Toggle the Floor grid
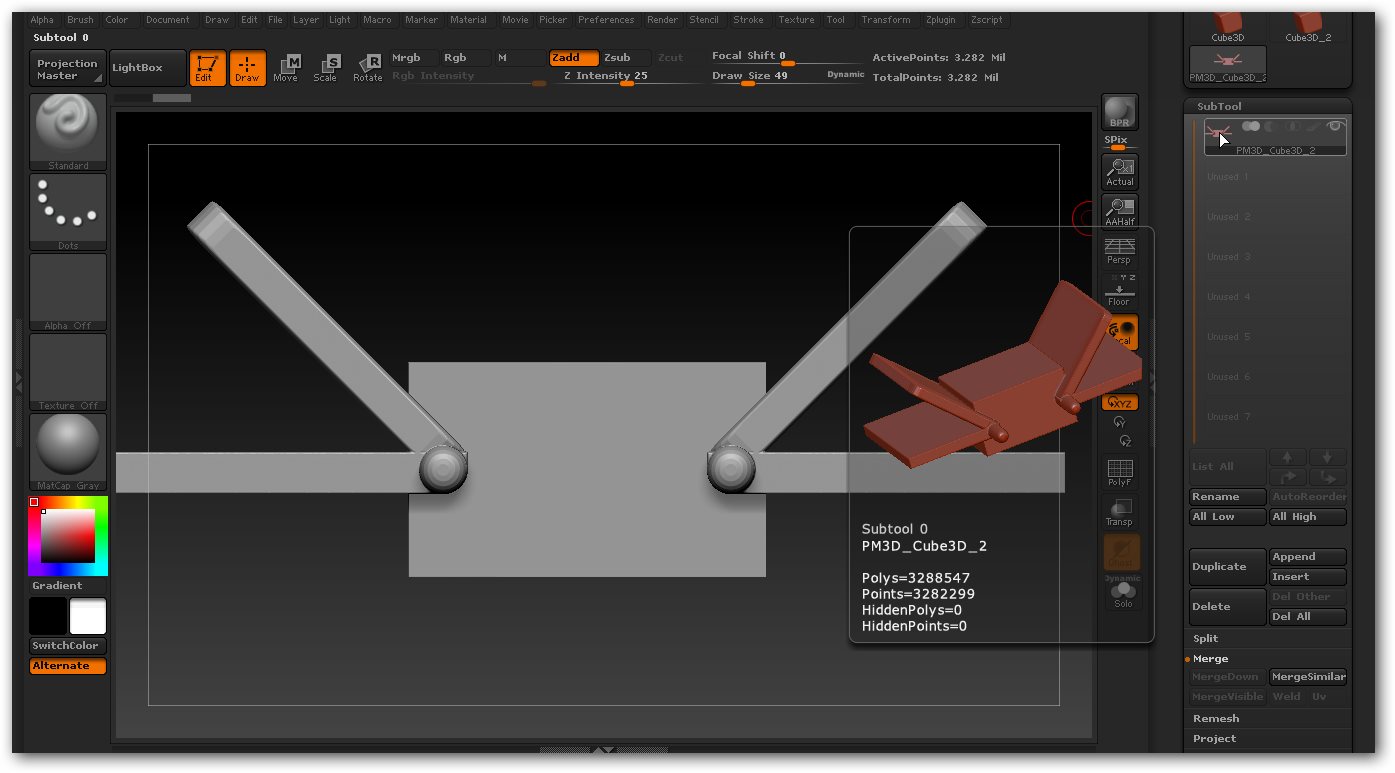 [1119, 291]
